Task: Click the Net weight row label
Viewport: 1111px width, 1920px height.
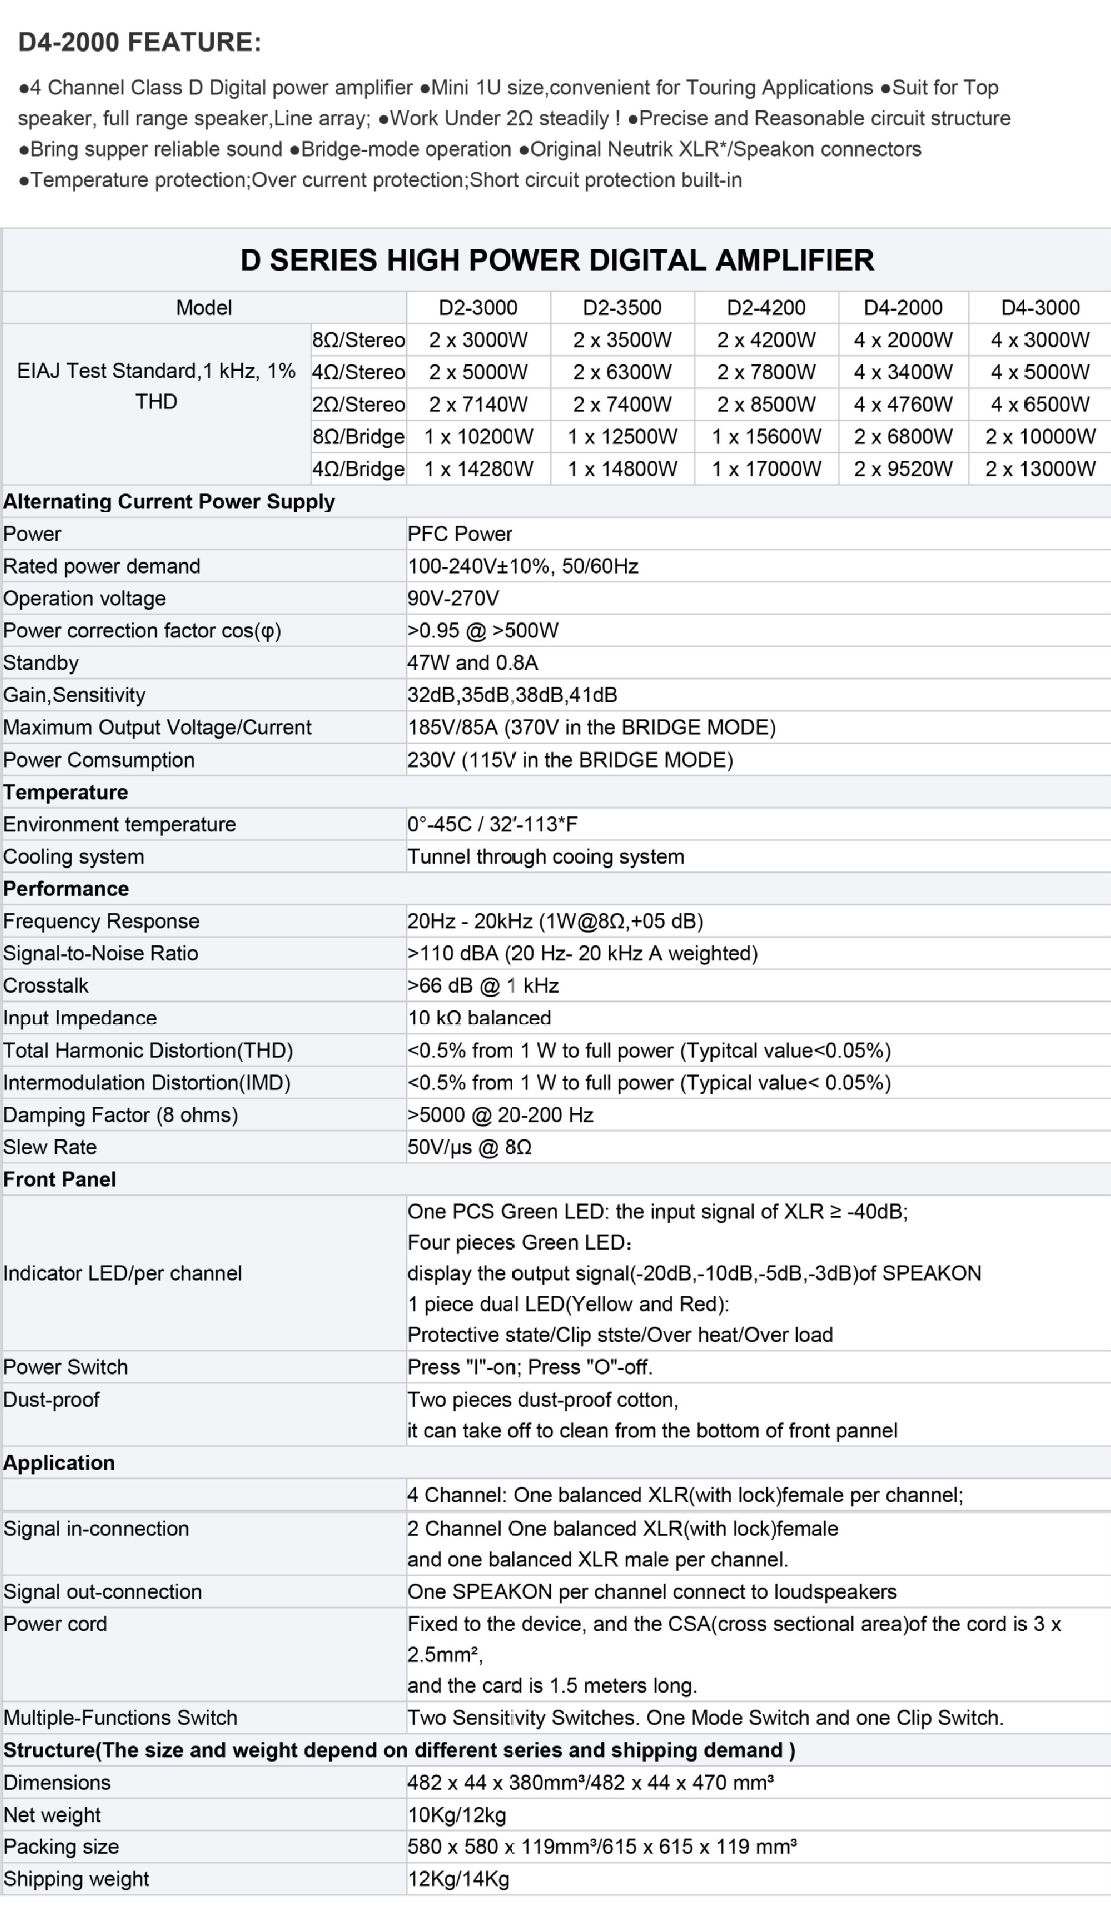Action: coord(52,1815)
